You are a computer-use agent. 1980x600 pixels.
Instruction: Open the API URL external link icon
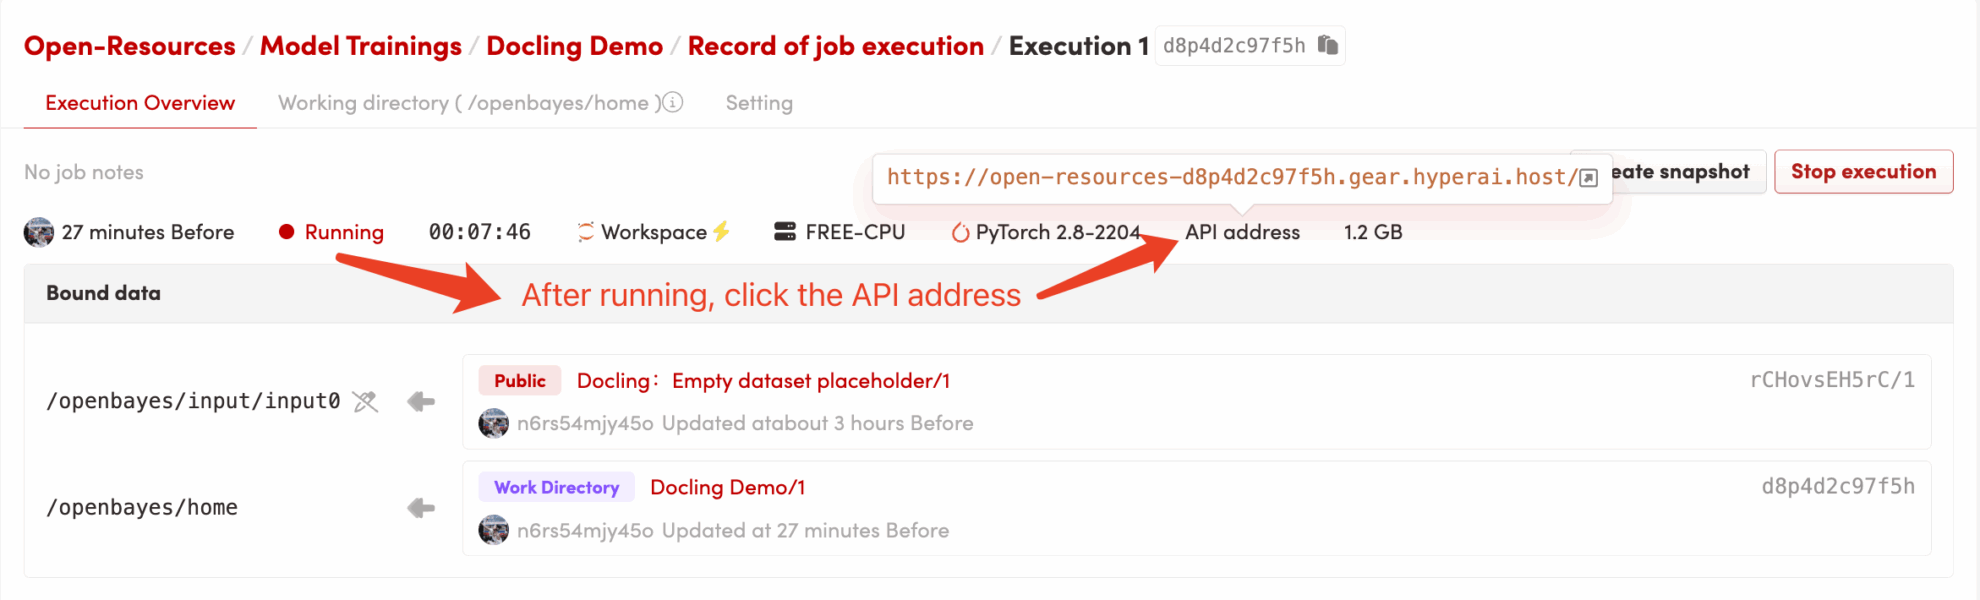tap(1588, 178)
